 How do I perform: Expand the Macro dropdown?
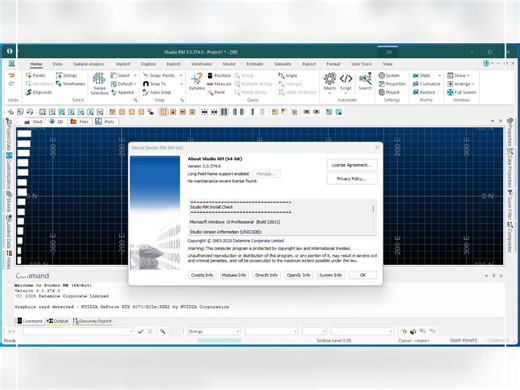tap(330, 93)
